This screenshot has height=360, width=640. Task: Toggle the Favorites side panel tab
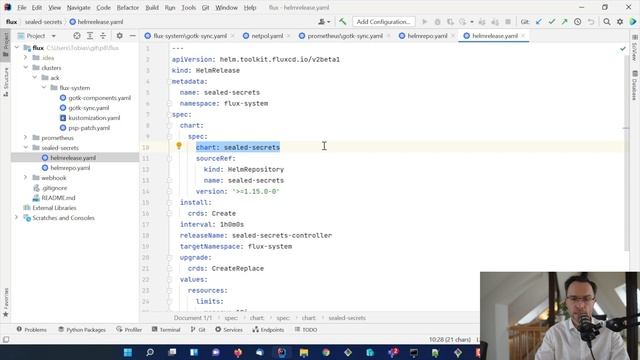tap(6, 302)
